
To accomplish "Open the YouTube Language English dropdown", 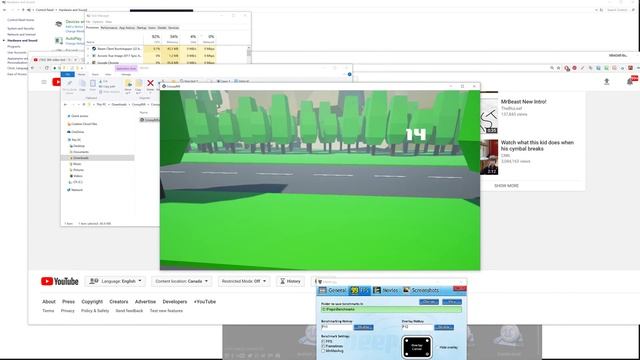I will pos(116,281).
